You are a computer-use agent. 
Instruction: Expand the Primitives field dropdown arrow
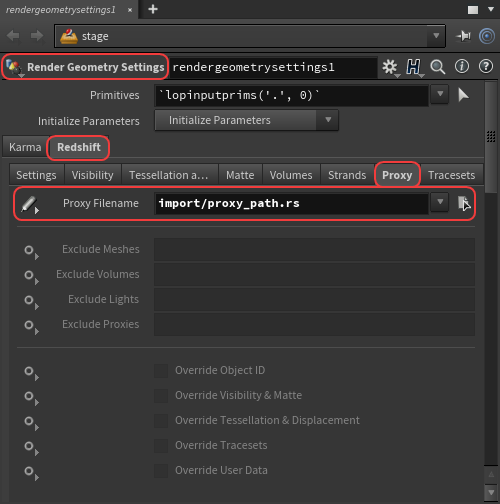click(x=440, y=94)
